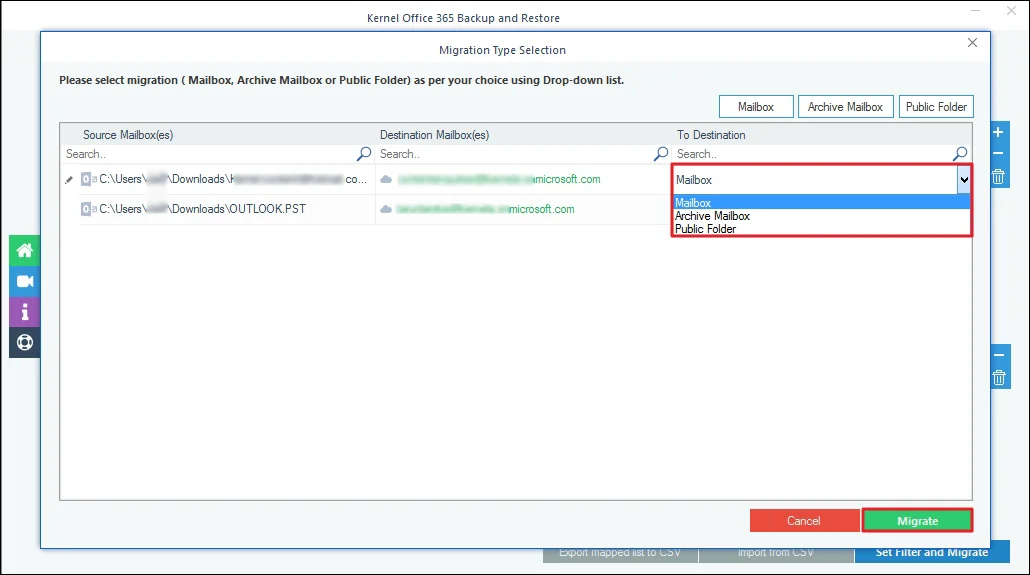Click the green Migrate button
This screenshot has height=575, width=1030.
[x=918, y=520]
